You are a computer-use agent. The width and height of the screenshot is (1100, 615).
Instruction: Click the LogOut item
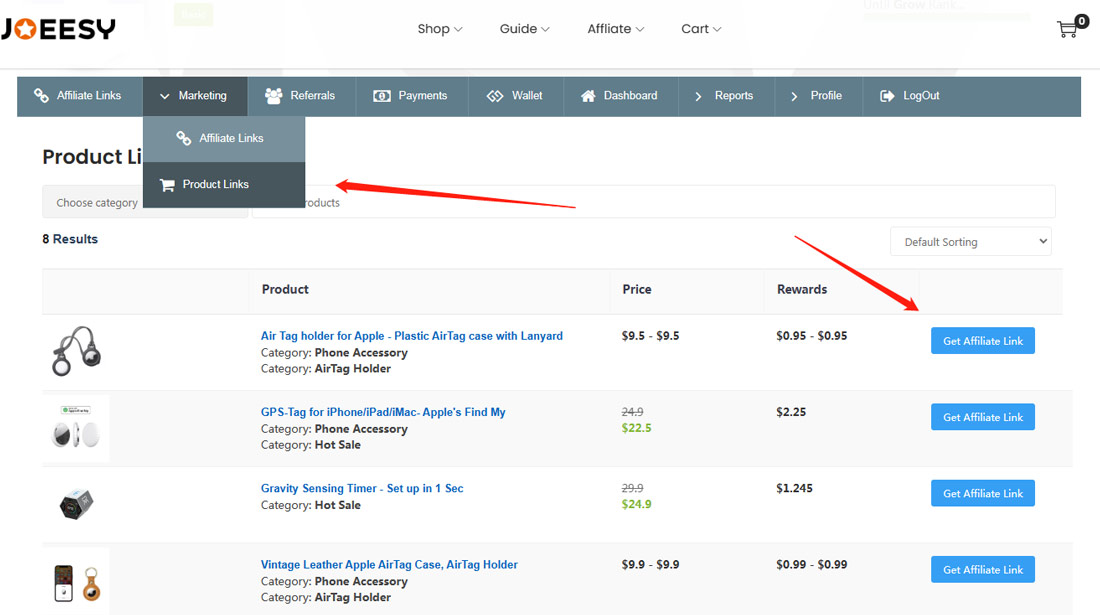(910, 96)
